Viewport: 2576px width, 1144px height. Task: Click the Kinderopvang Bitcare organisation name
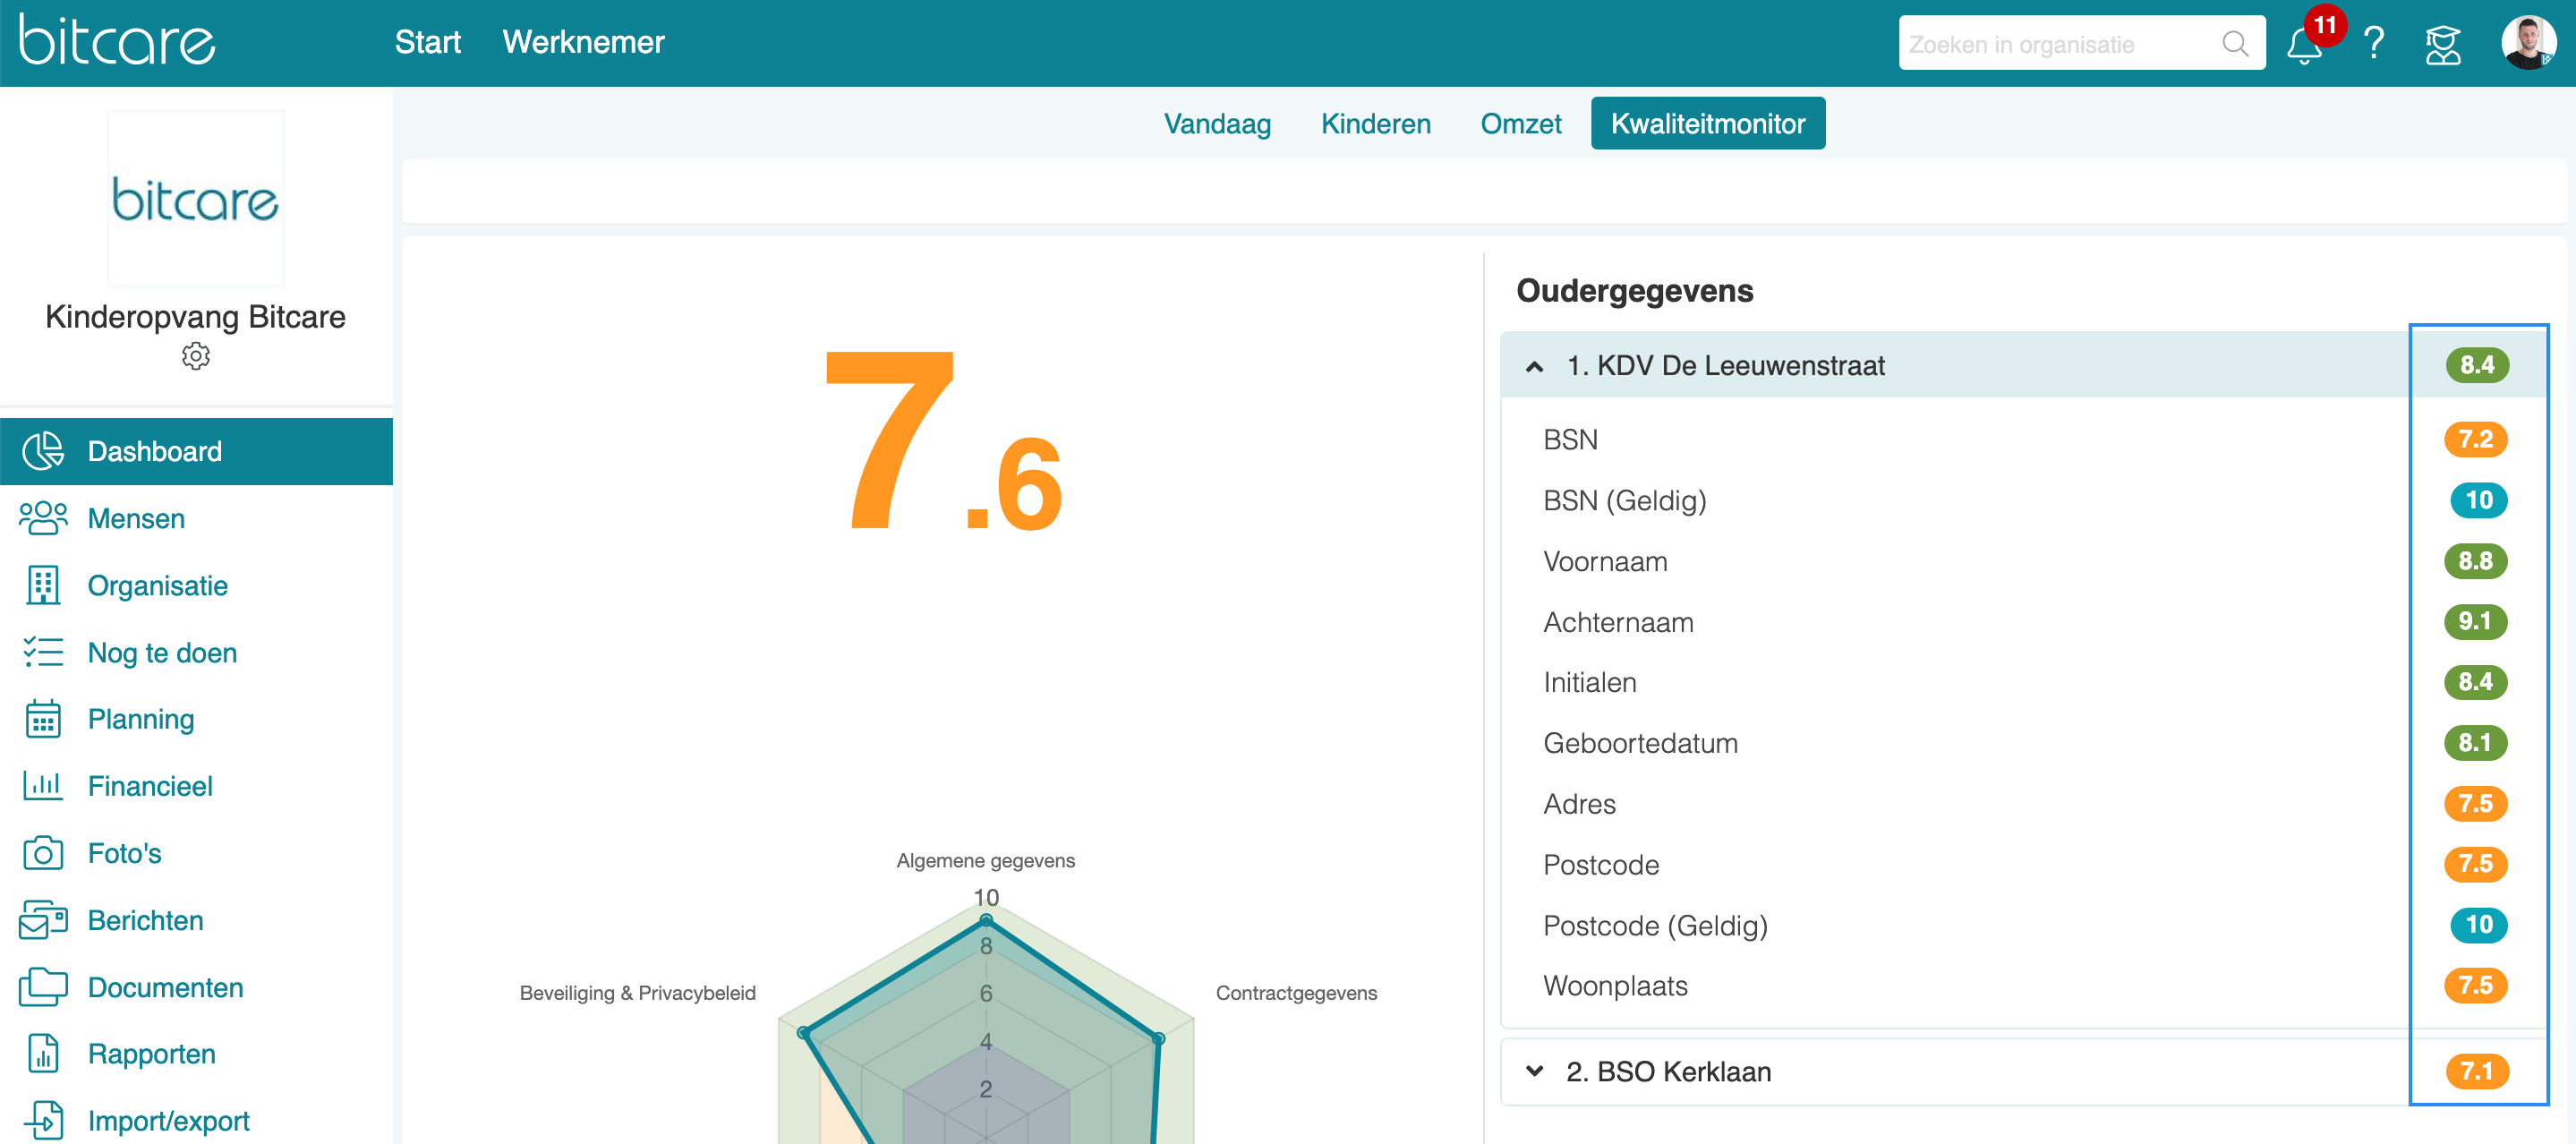pyautogui.click(x=195, y=316)
